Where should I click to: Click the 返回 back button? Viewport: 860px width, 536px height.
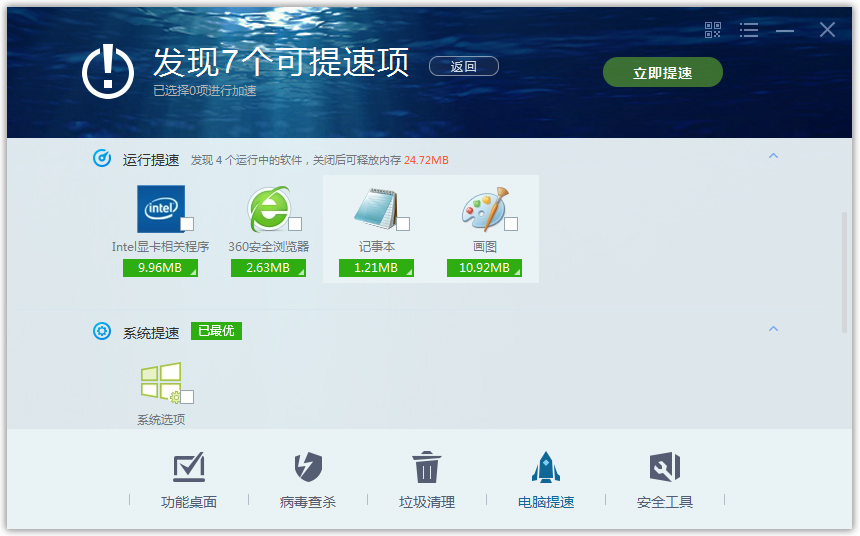coord(464,67)
